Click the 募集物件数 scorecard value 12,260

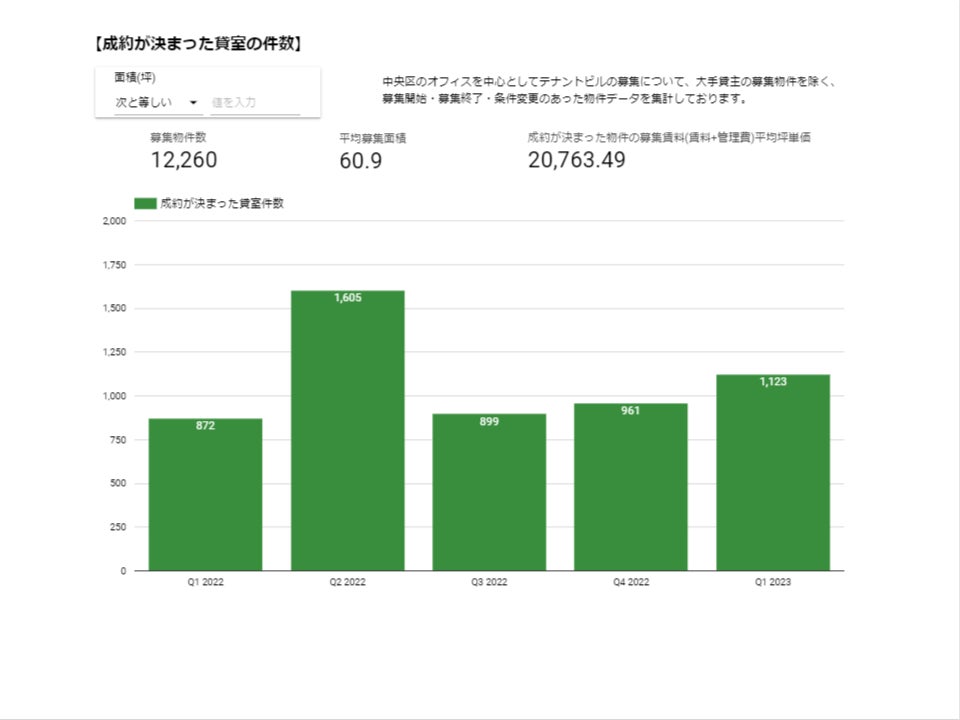[x=184, y=160]
